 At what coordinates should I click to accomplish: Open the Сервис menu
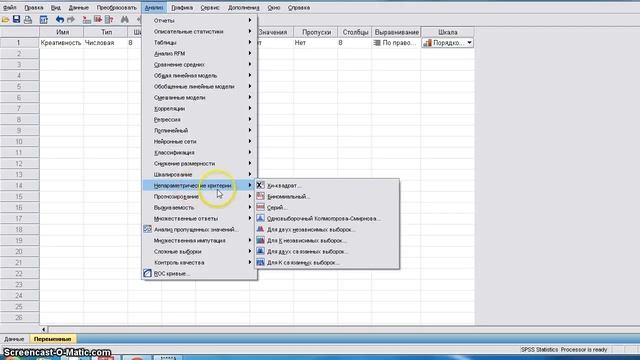pyautogui.click(x=210, y=8)
